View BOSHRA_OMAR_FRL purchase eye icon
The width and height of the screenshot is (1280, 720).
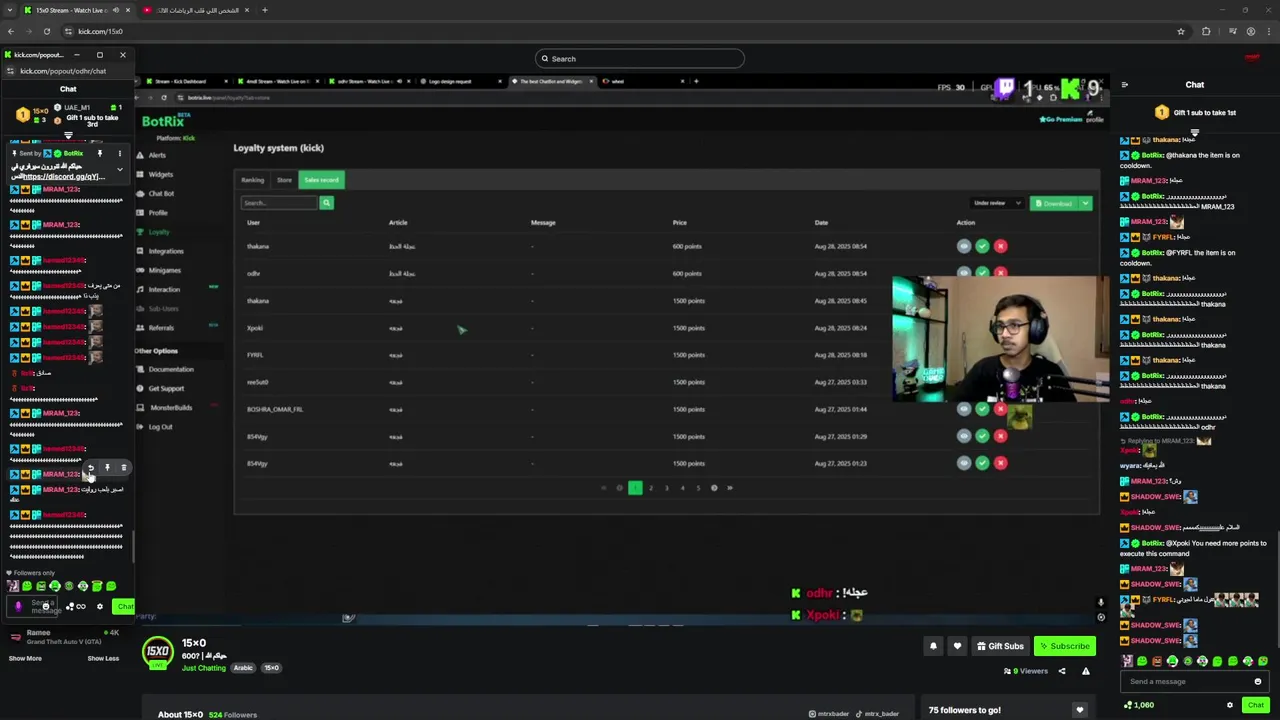coord(964,409)
